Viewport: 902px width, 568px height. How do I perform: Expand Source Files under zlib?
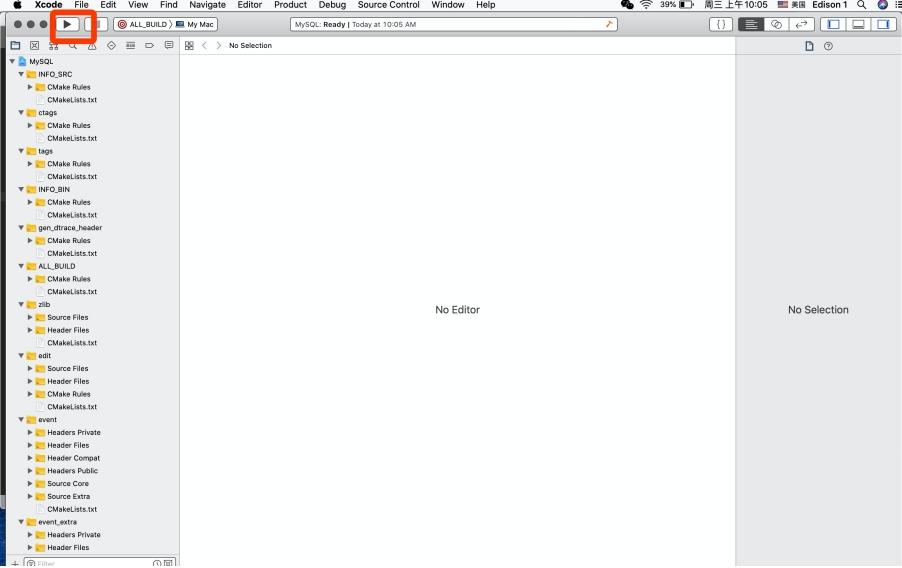click(30, 317)
